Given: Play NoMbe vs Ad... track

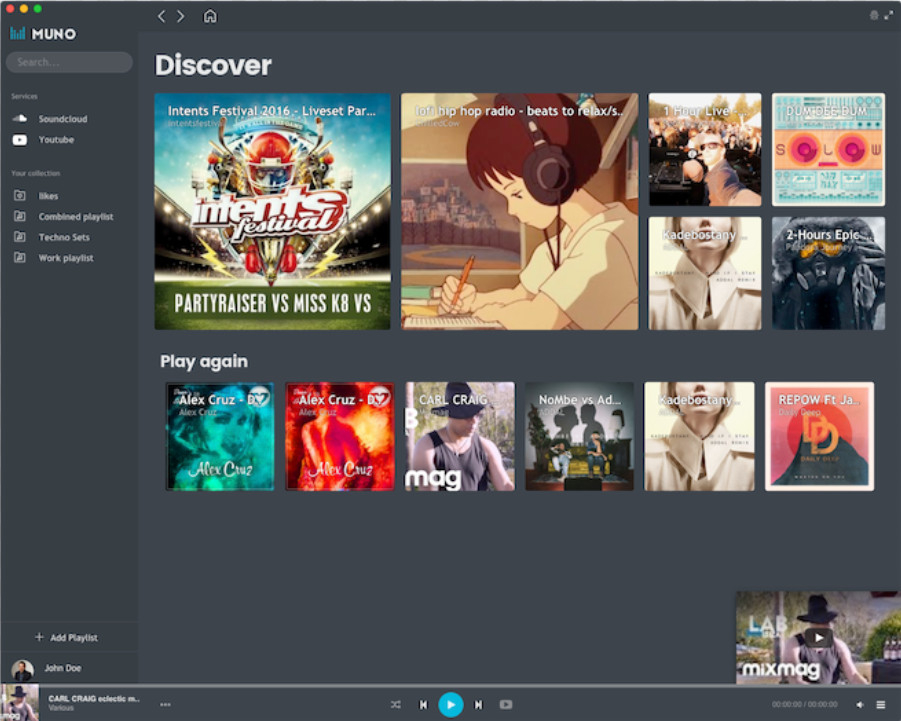Looking at the screenshot, I should coord(579,437).
